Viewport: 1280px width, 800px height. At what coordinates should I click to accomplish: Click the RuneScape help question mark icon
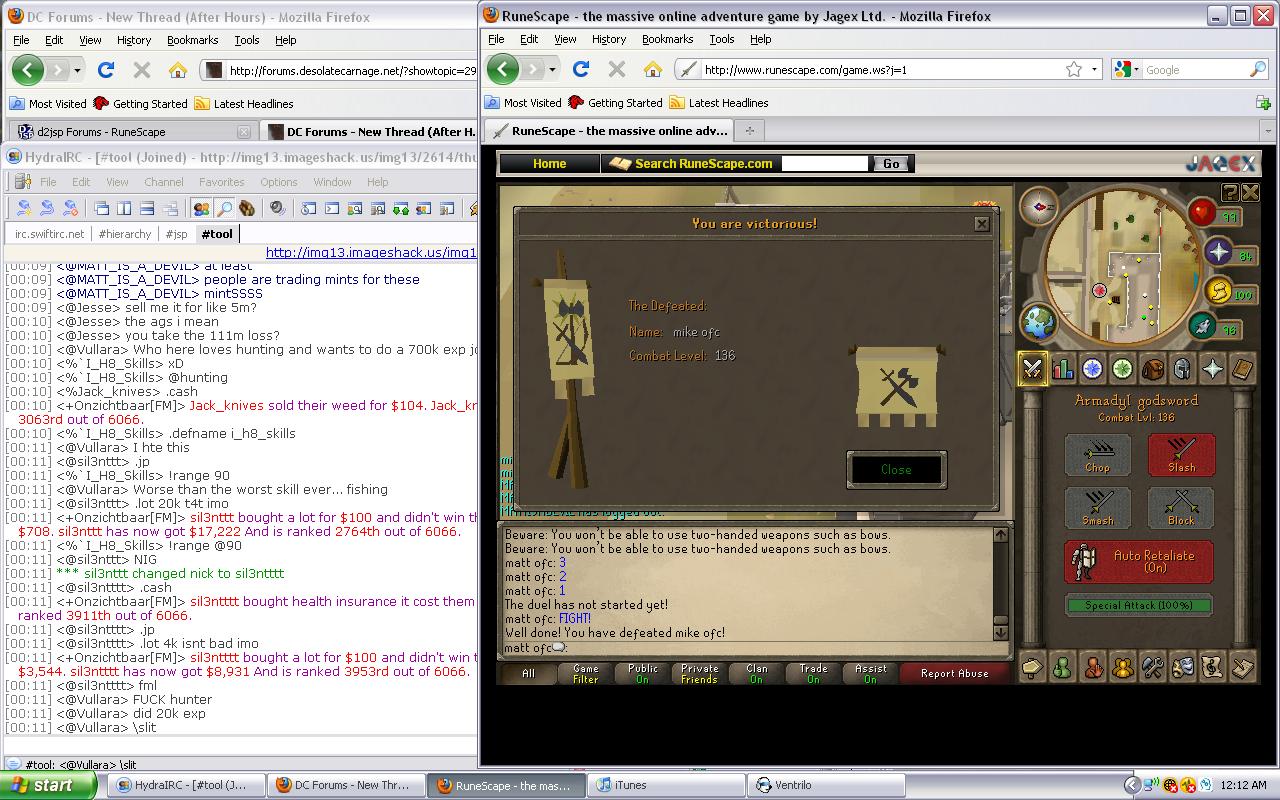pos(1230,193)
